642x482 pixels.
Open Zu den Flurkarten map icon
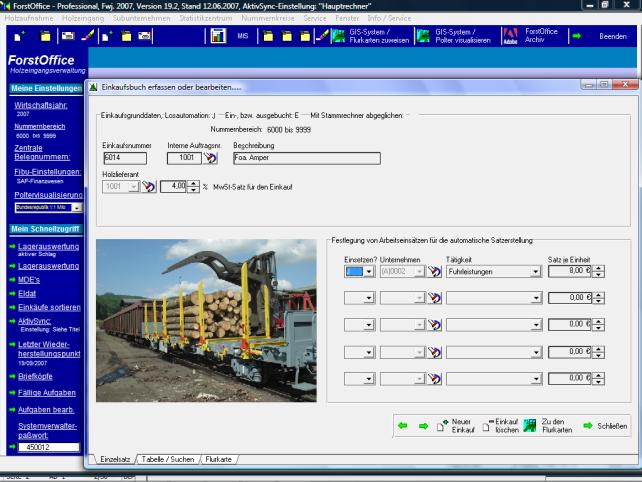tap(530, 426)
